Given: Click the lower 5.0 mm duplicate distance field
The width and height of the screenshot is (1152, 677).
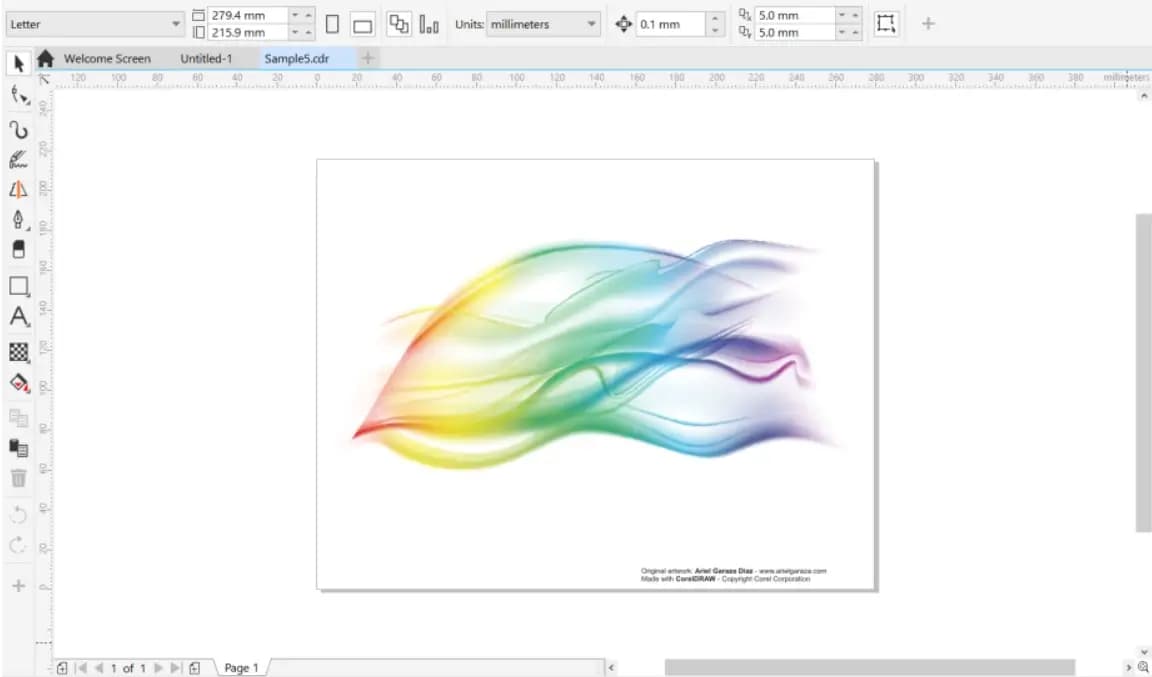Looking at the screenshot, I should (796, 32).
